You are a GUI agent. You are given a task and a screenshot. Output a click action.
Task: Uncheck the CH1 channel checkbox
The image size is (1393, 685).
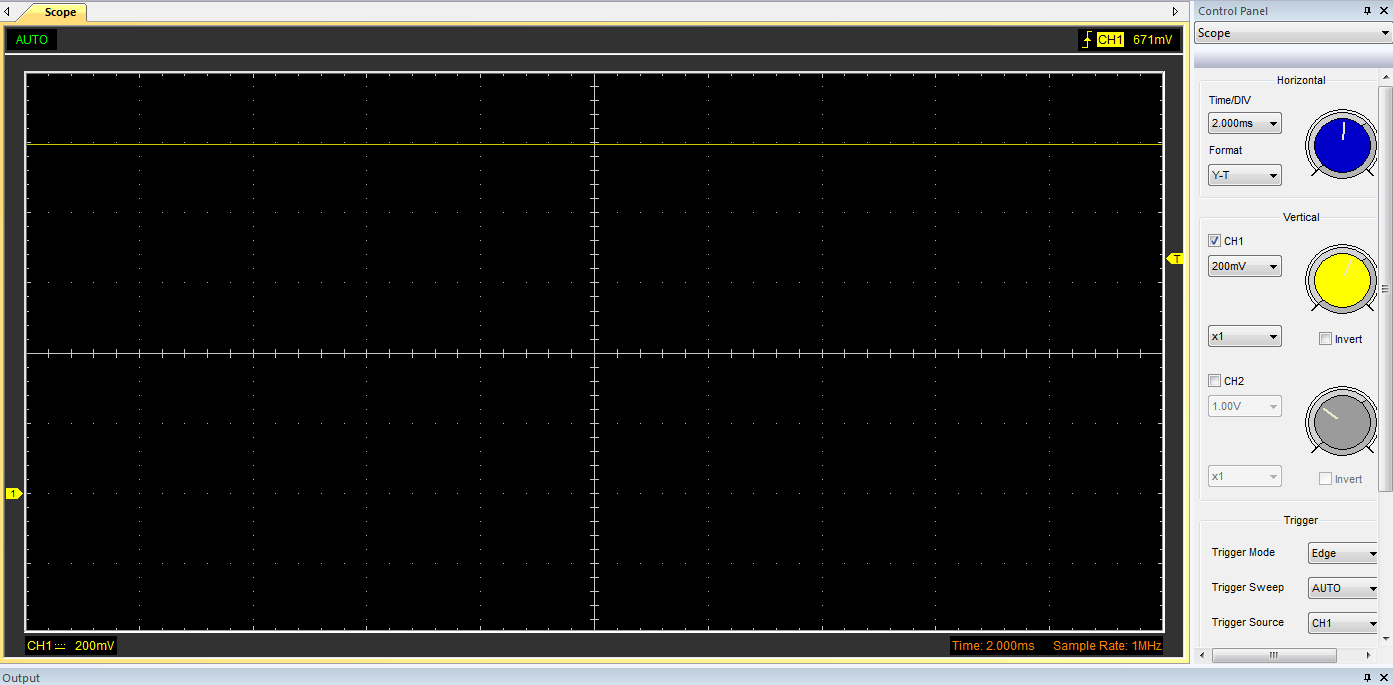(x=1214, y=241)
